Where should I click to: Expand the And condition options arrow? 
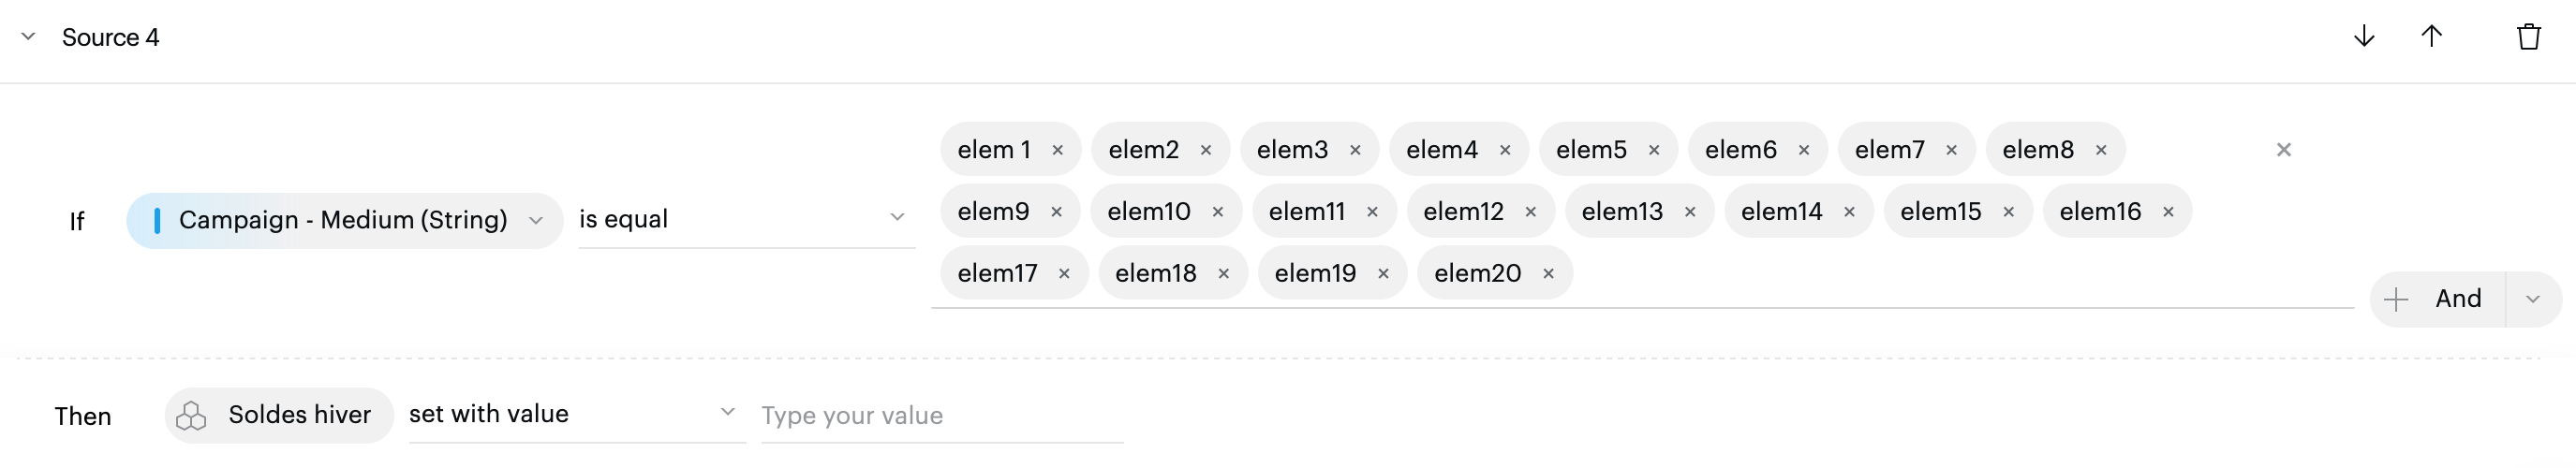[x=2532, y=299]
